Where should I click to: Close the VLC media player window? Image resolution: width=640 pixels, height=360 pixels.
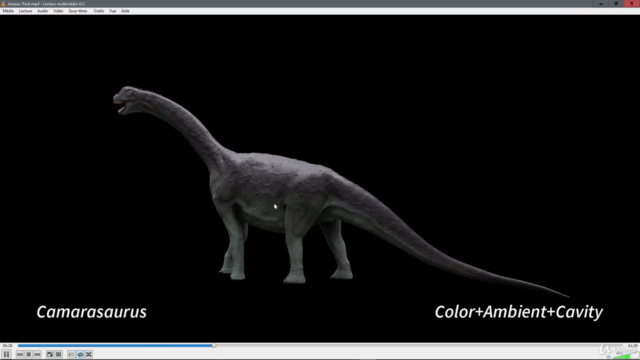632,4
